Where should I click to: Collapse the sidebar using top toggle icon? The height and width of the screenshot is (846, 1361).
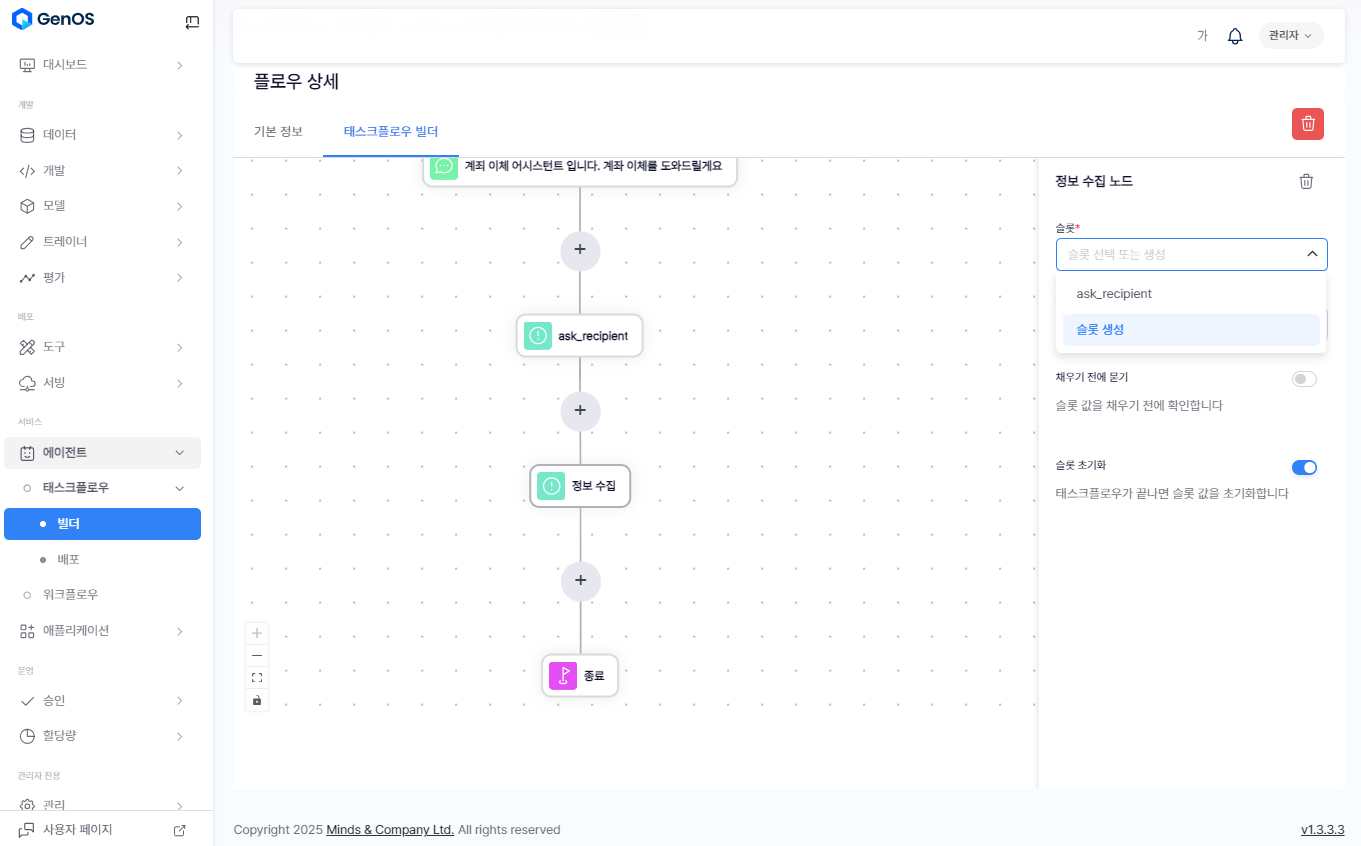pyautogui.click(x=192, y=21)
